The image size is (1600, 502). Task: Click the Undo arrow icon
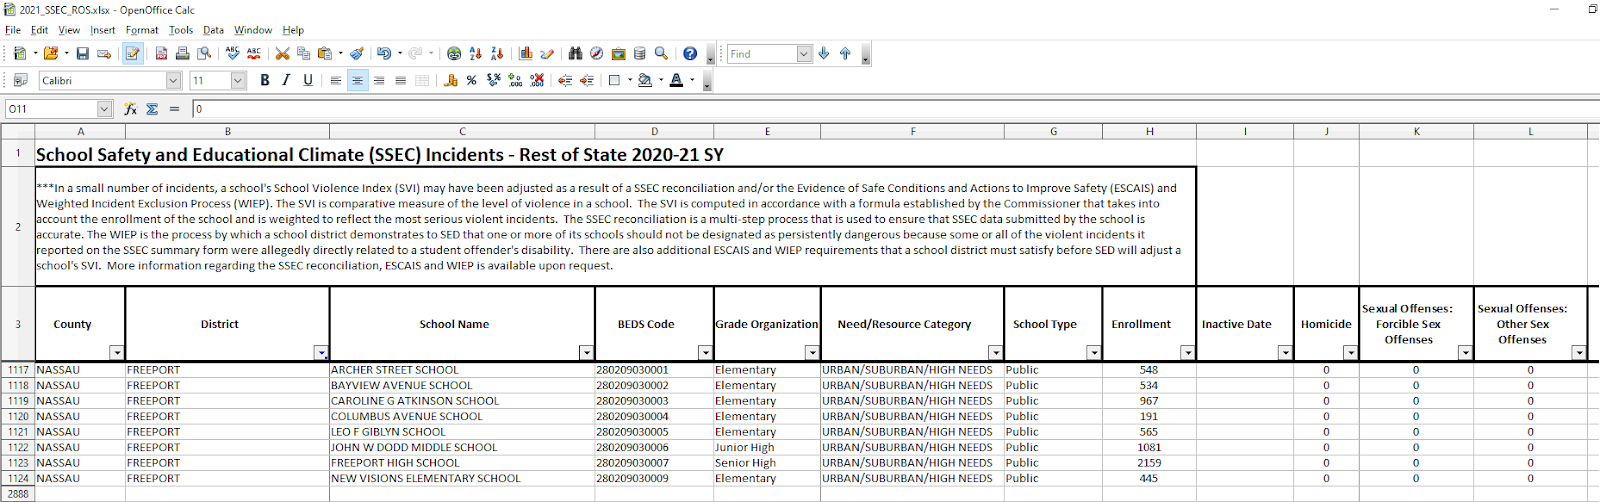383,53
